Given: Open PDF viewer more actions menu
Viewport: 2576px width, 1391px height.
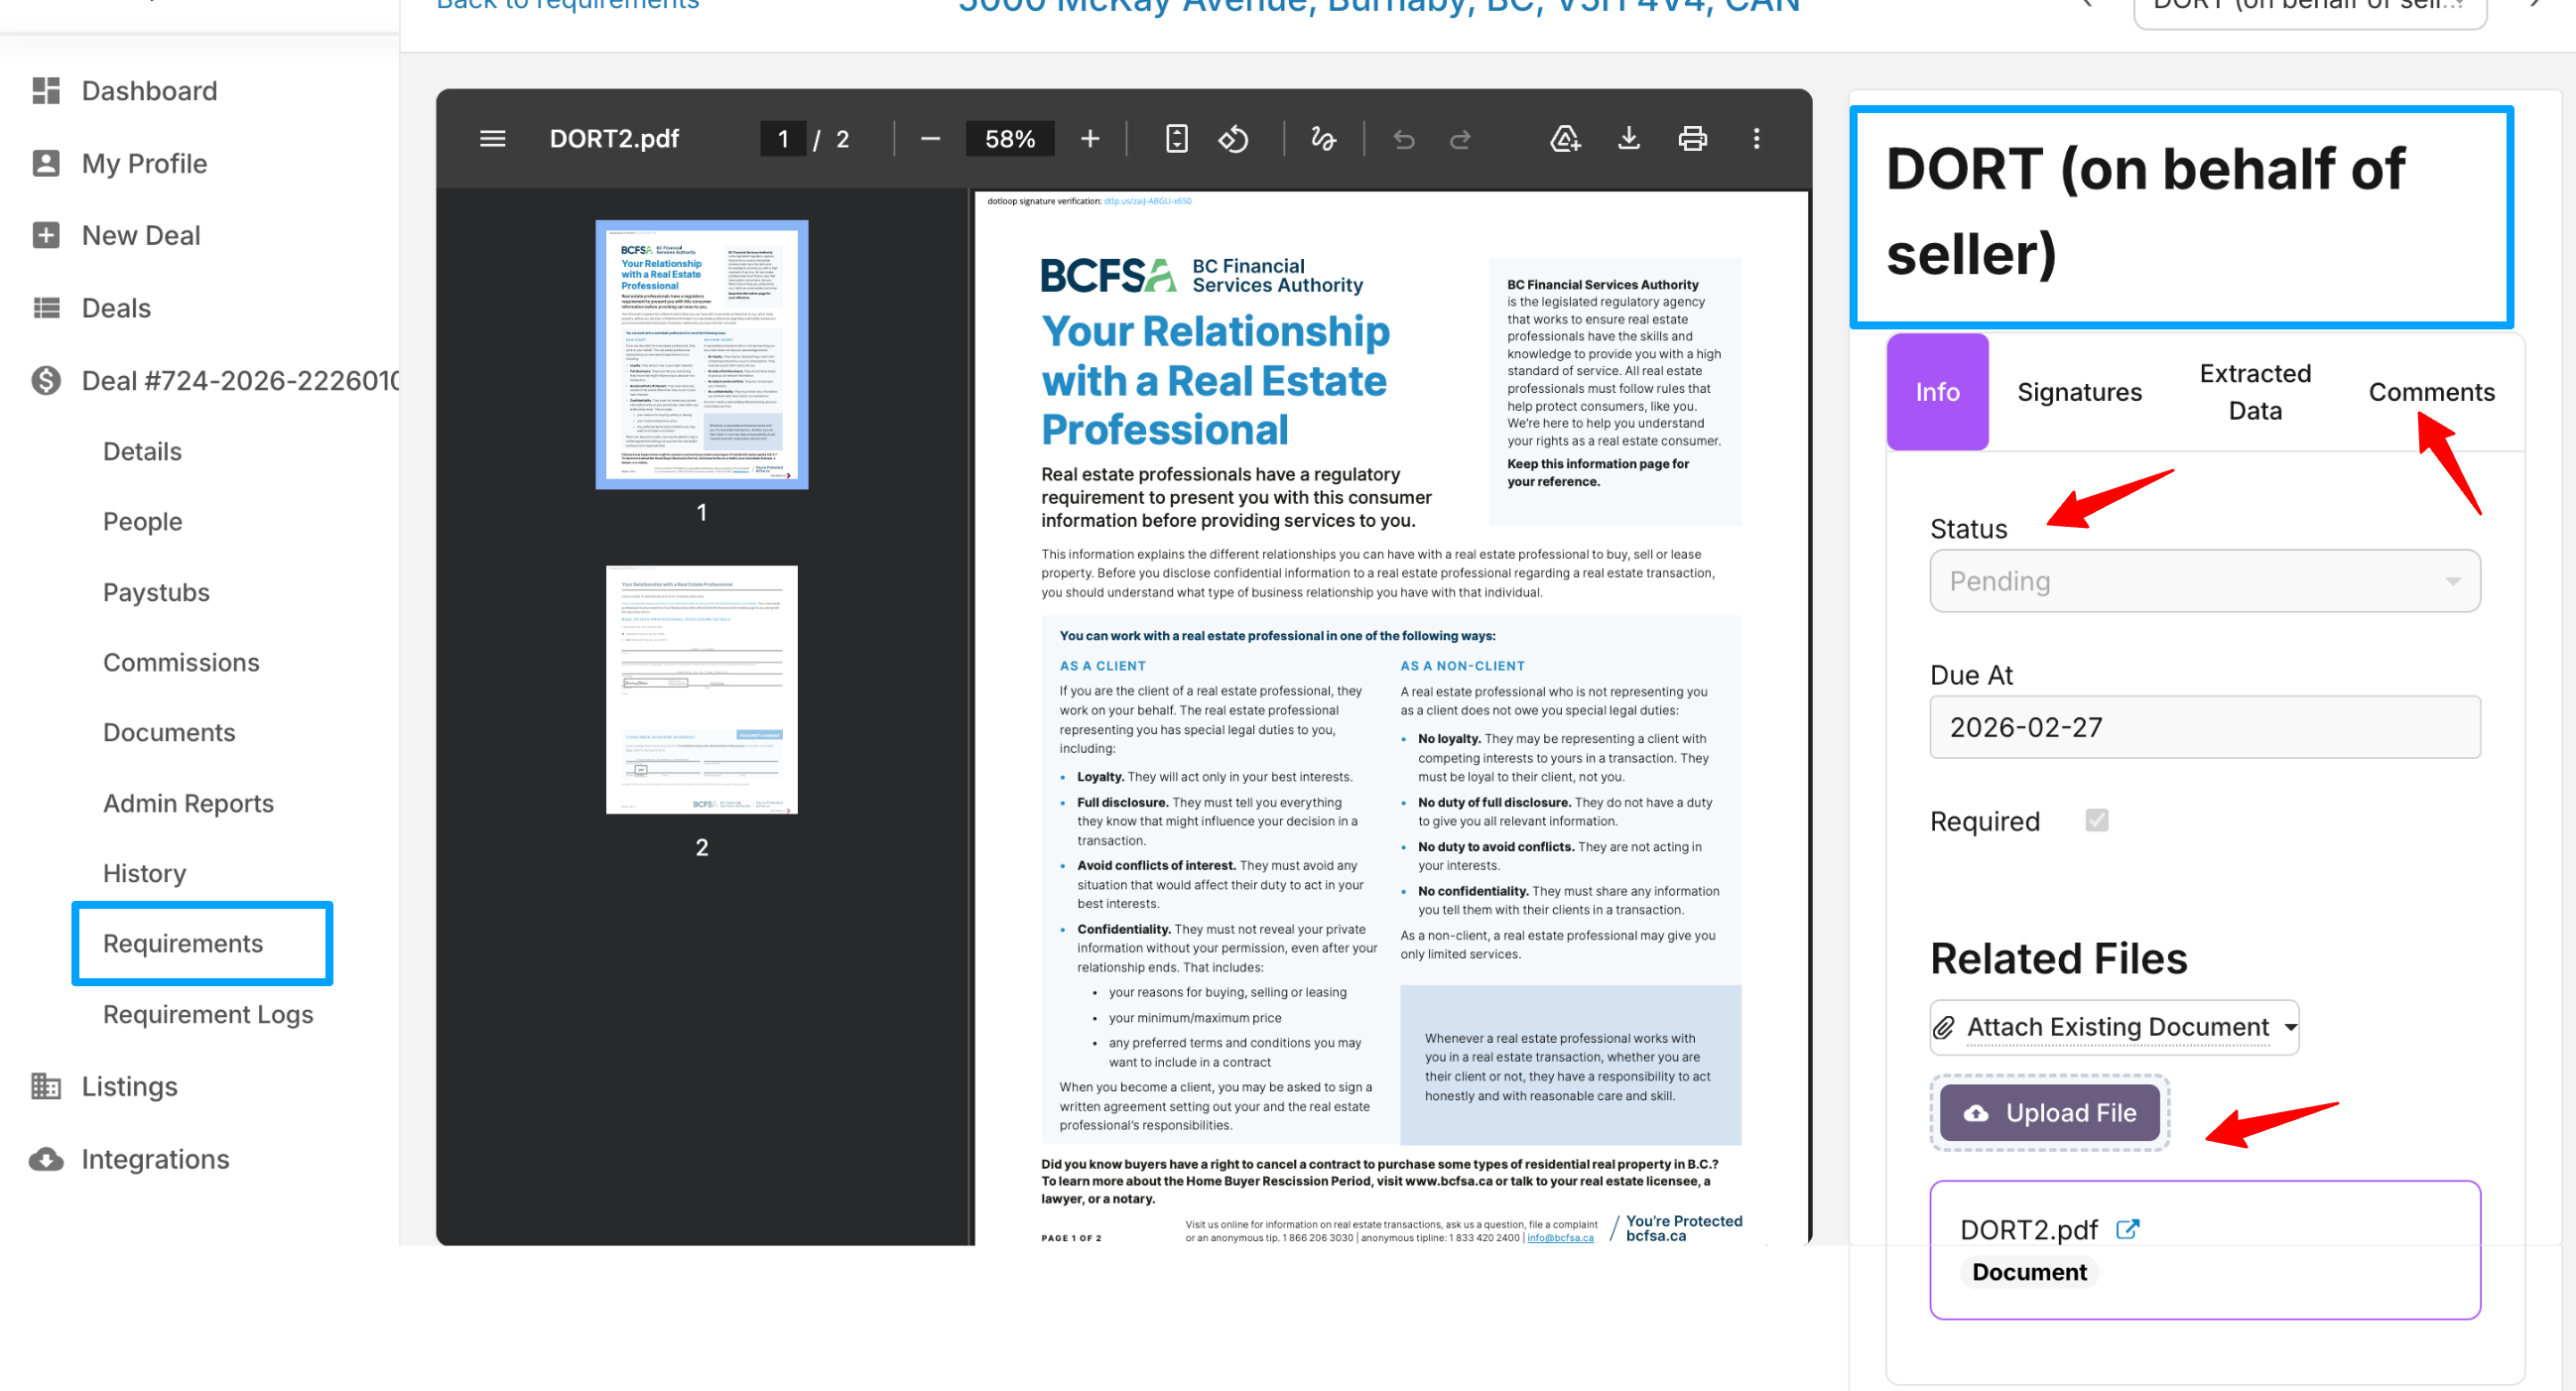Looking at the screenshot, I should 1756,139.
